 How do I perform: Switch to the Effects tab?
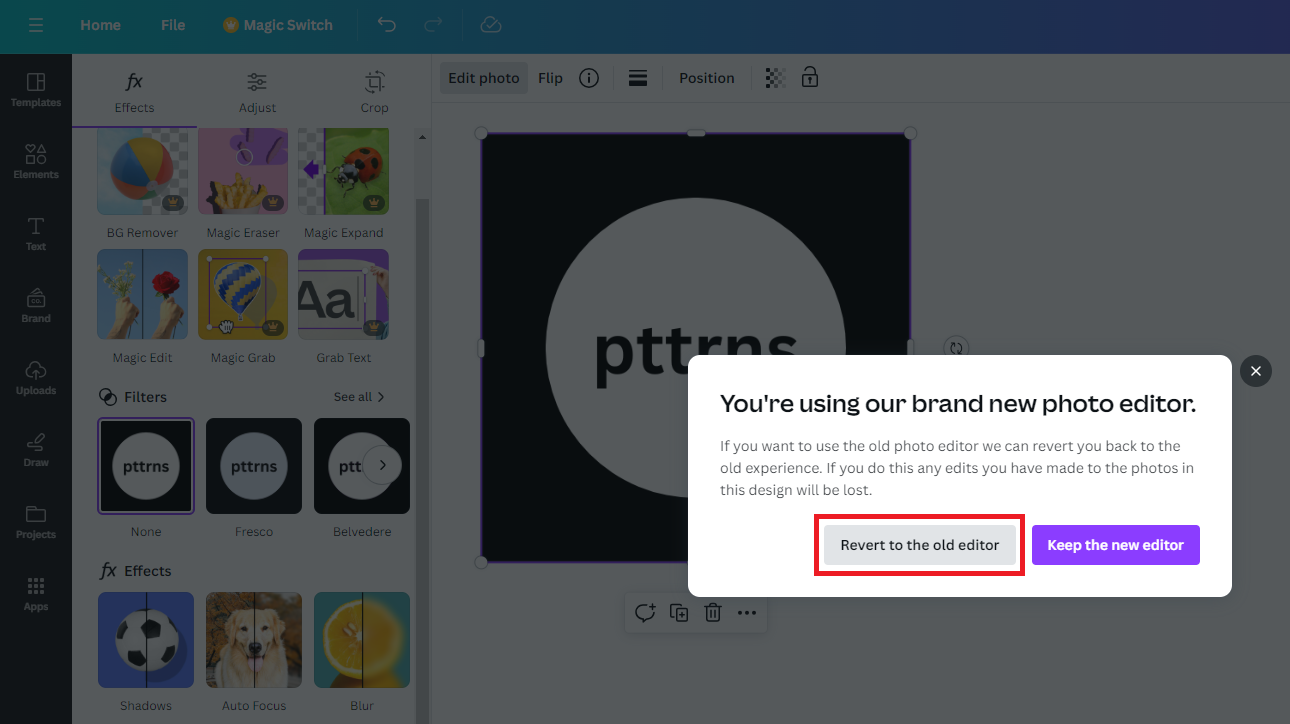point(134,92)
